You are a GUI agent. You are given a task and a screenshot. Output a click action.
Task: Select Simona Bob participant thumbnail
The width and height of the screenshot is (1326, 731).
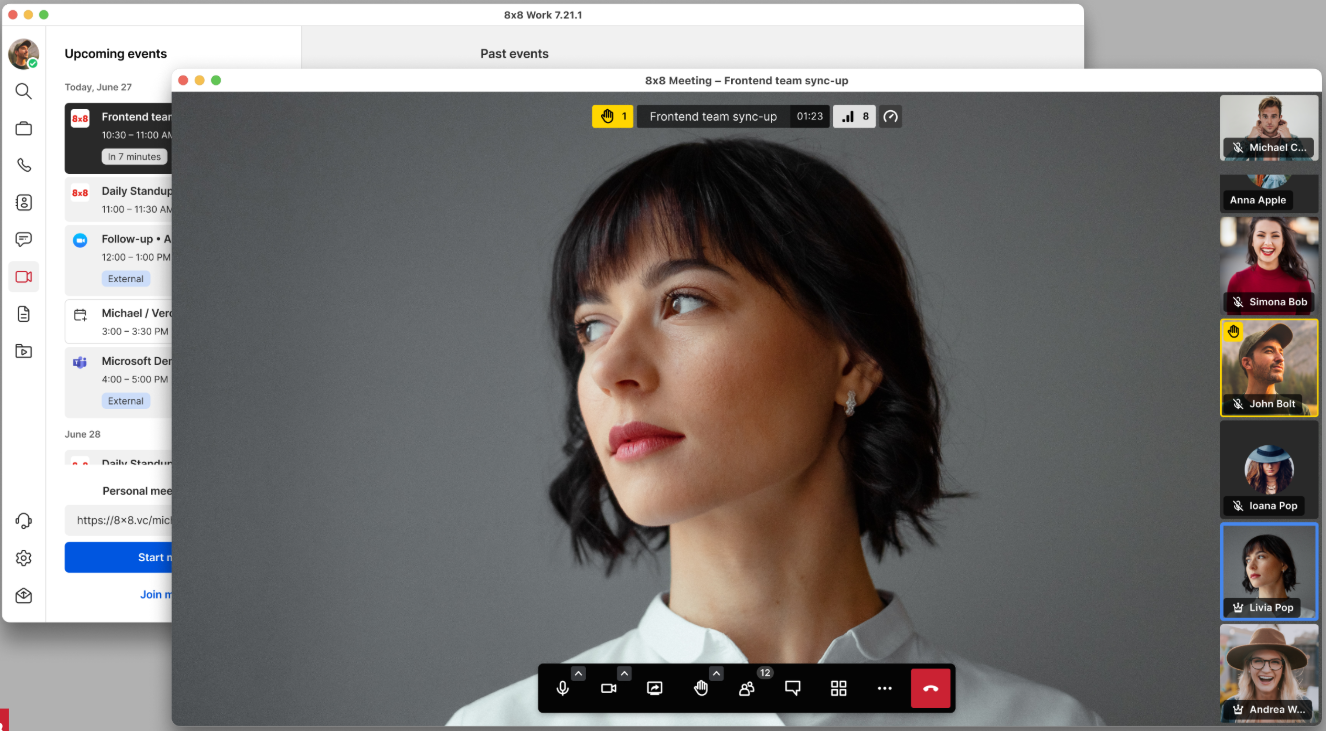click(x=1269, y=266)
